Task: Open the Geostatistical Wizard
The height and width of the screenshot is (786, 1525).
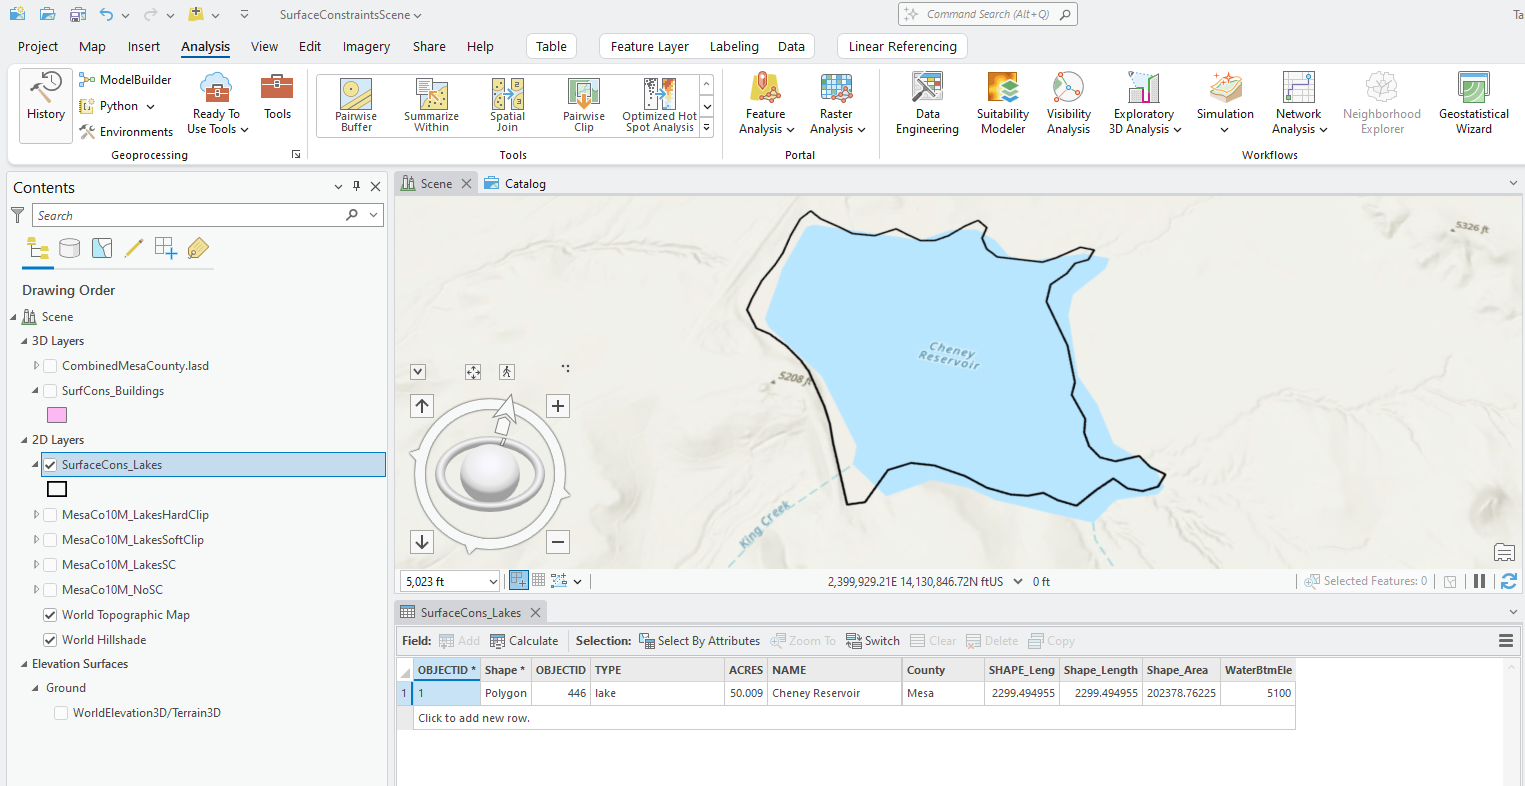Action: click(x=1473, y=103)
